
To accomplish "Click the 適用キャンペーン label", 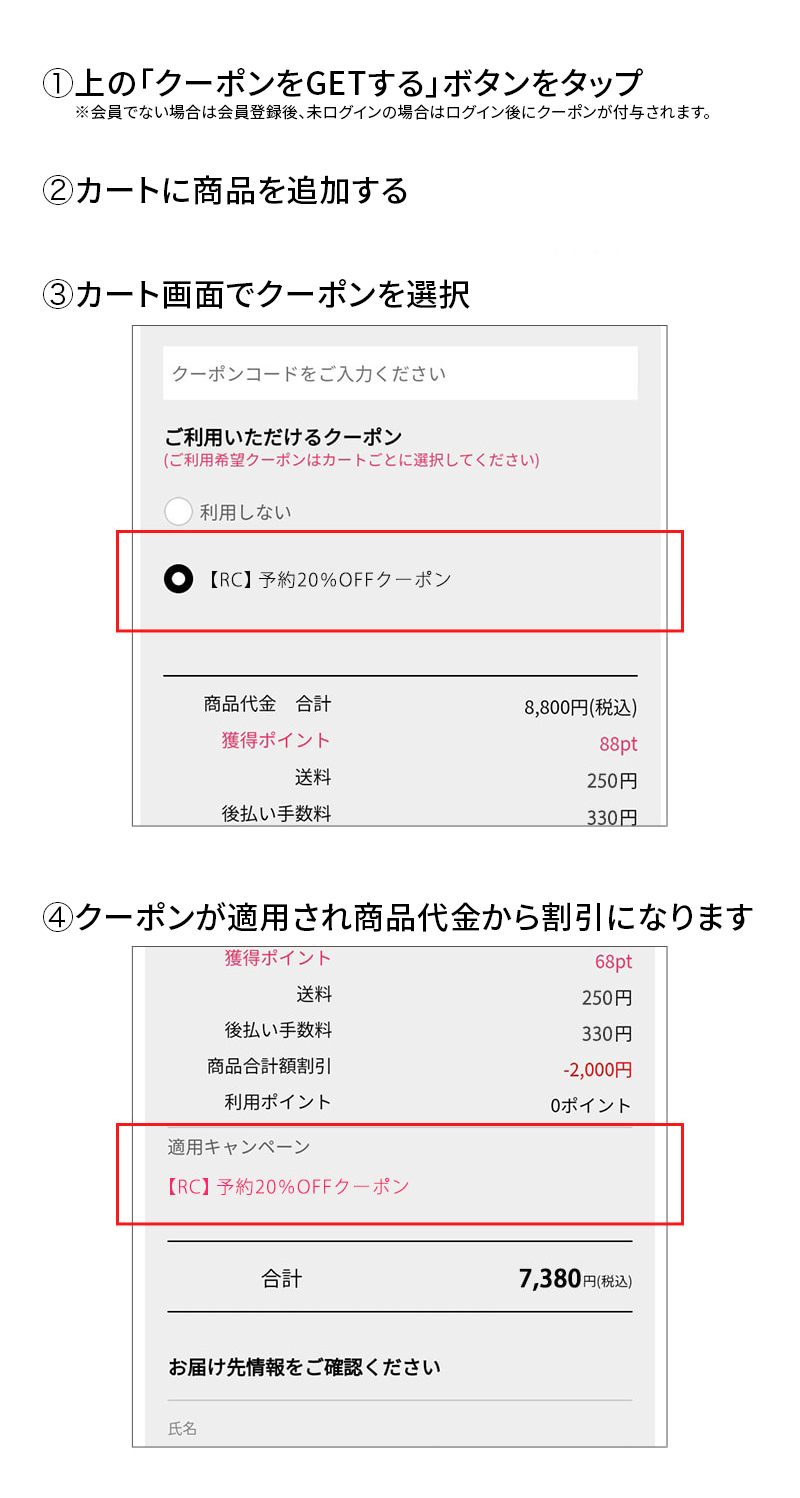I will click(x=239, y=1147).
